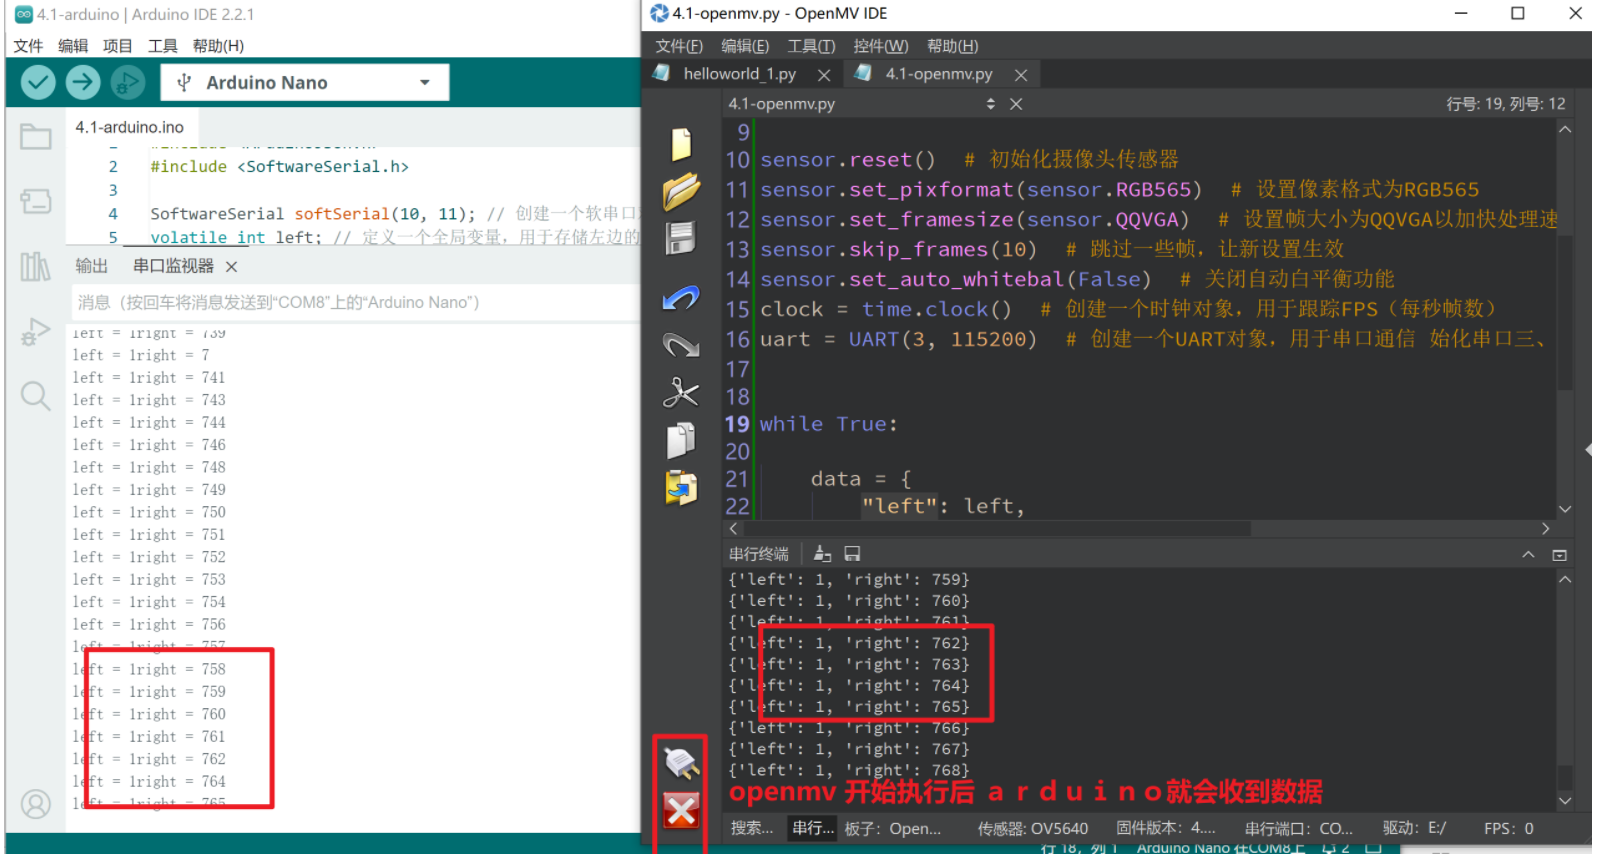
Task: Click OpenMV New File icon
Action: 681,144
